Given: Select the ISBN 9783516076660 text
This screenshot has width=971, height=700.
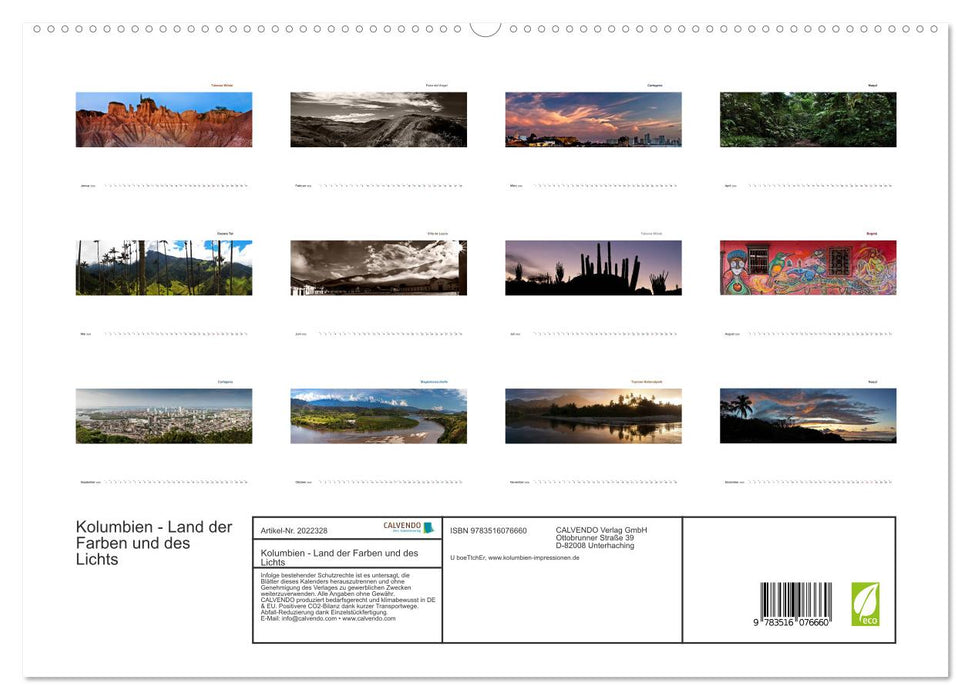Looking at the screenshot, I should click(487, 530).
